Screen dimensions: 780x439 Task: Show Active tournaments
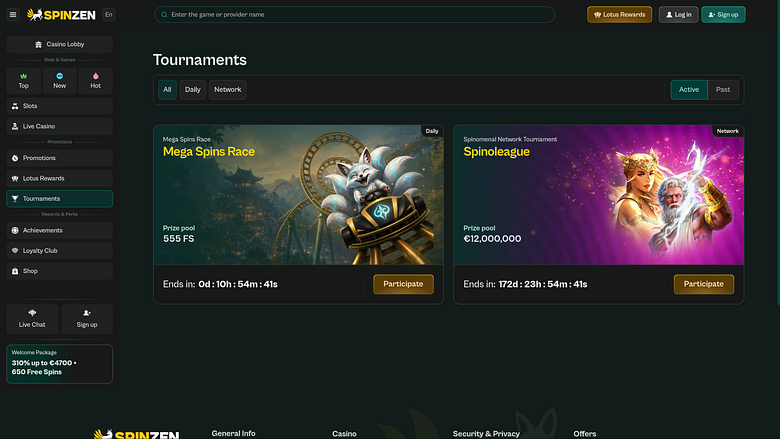pos(689,89)
